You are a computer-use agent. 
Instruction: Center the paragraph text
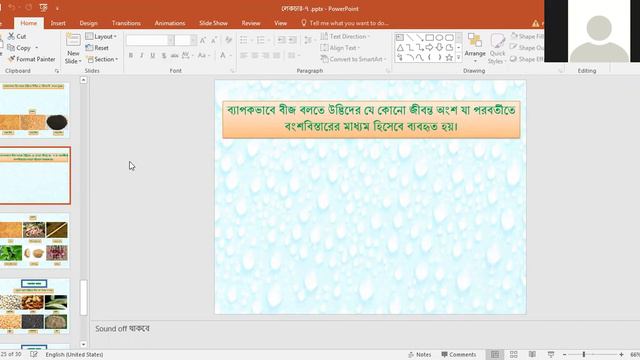click(x=255, y=56)
